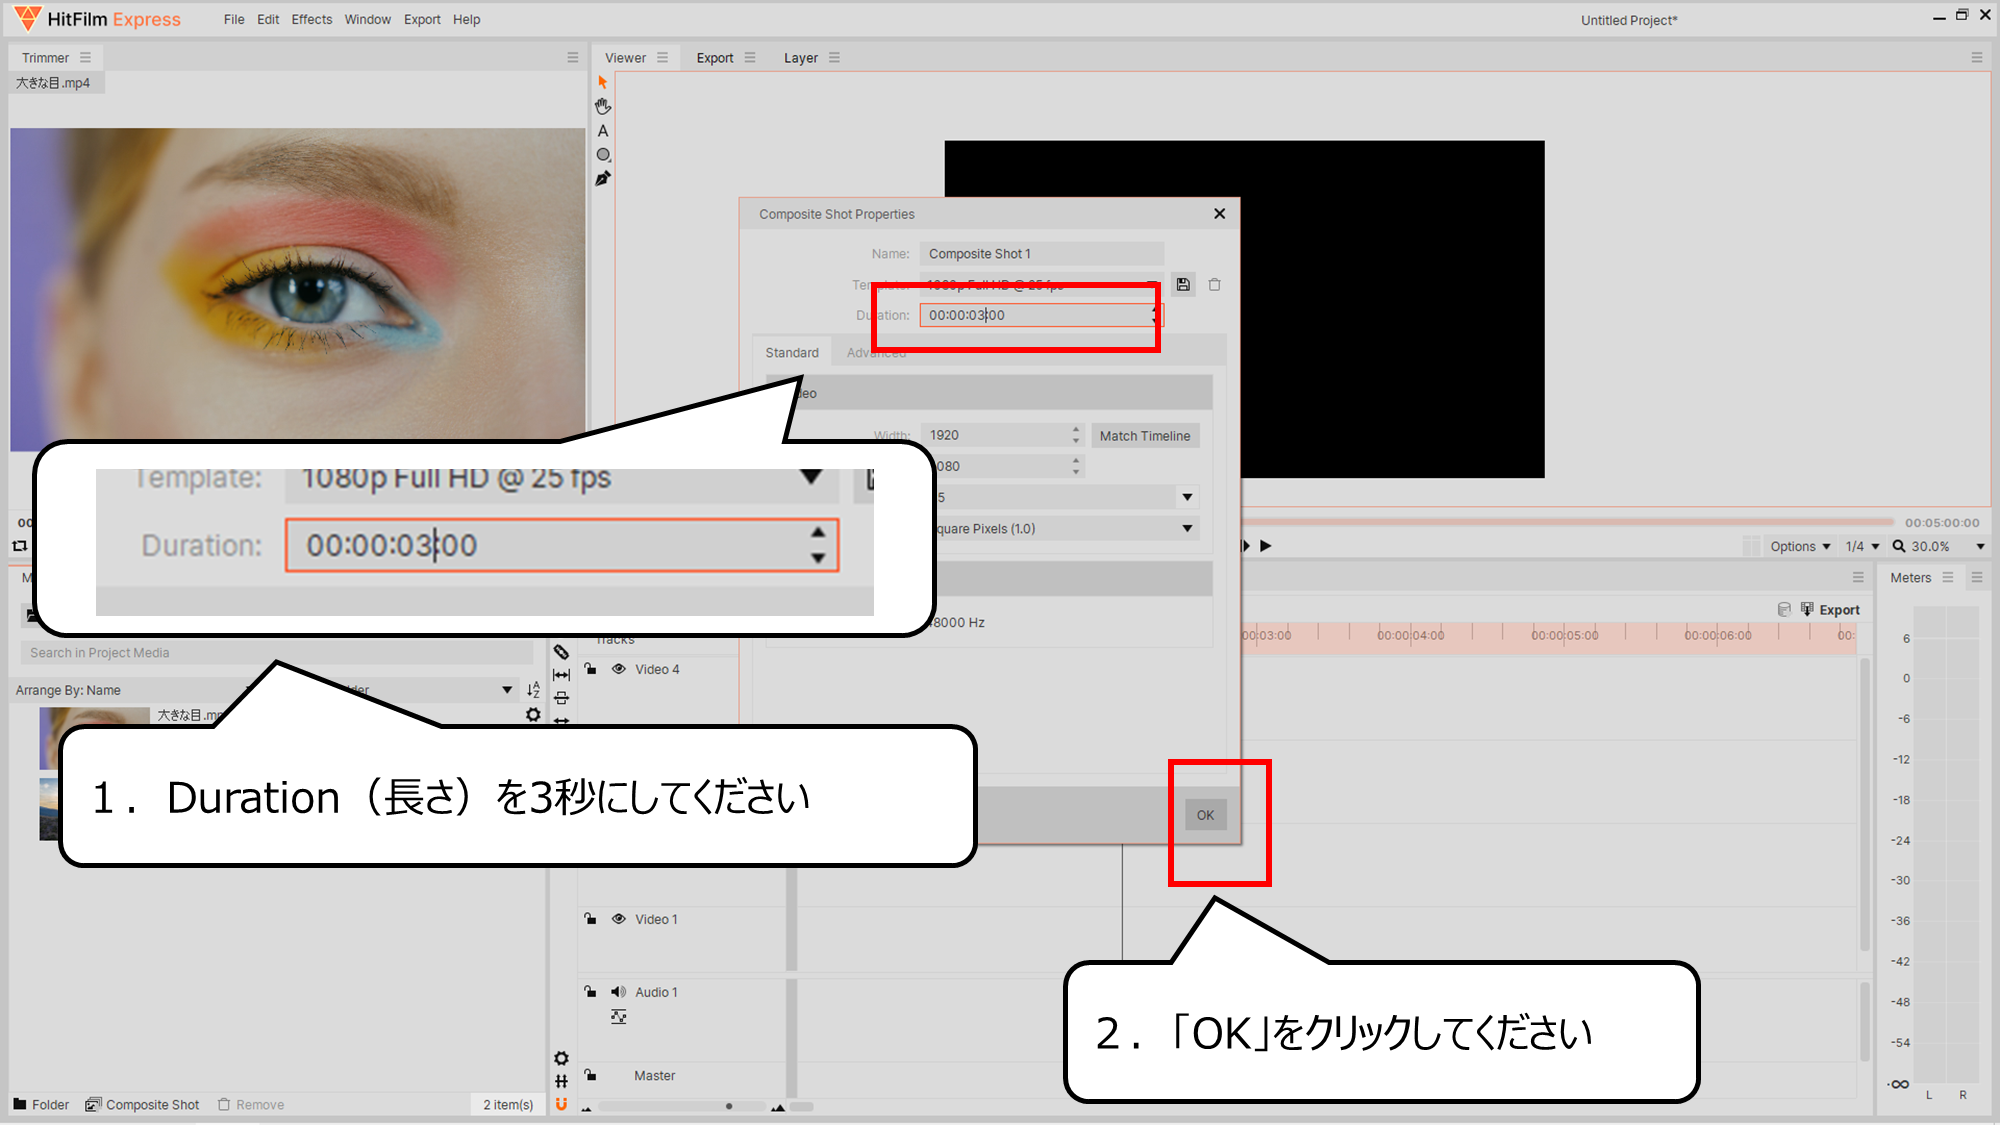The image size is (2000, 1125).
Task: Open the Meters panel menu icon
Action: (1947, 578)
